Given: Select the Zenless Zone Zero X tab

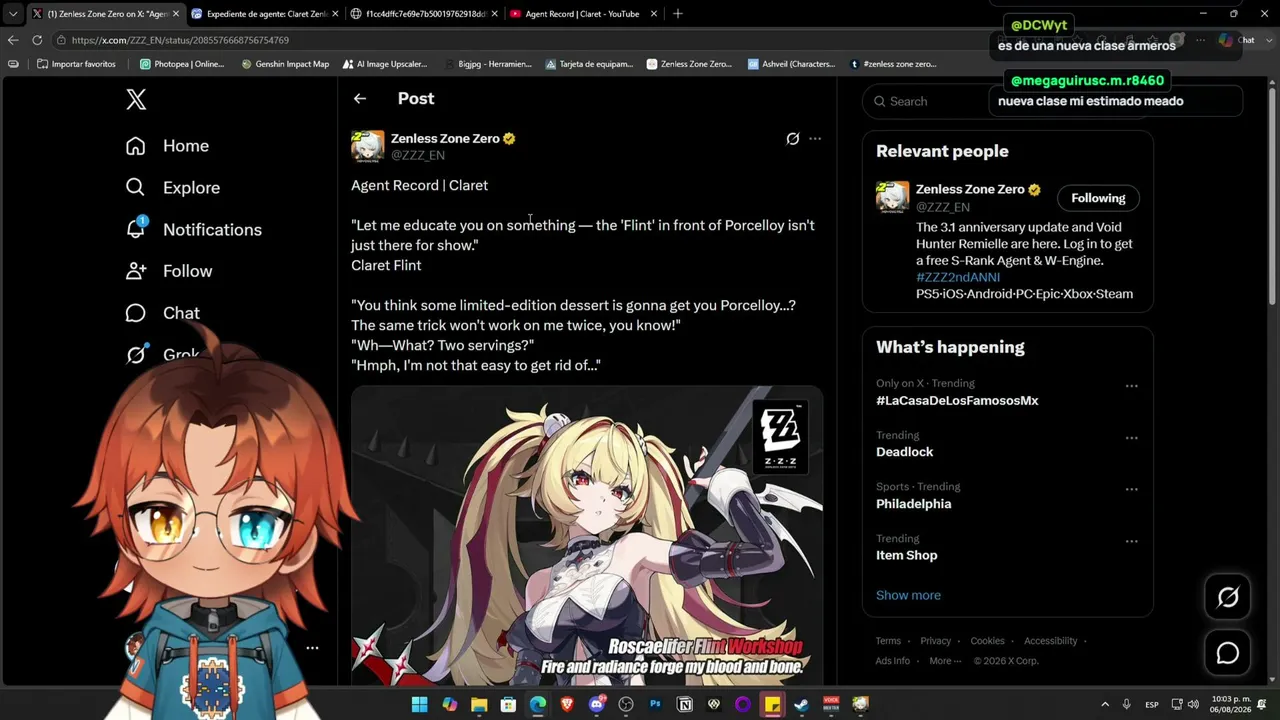Looking at the screenshot, I should click(x=104, y=14).
